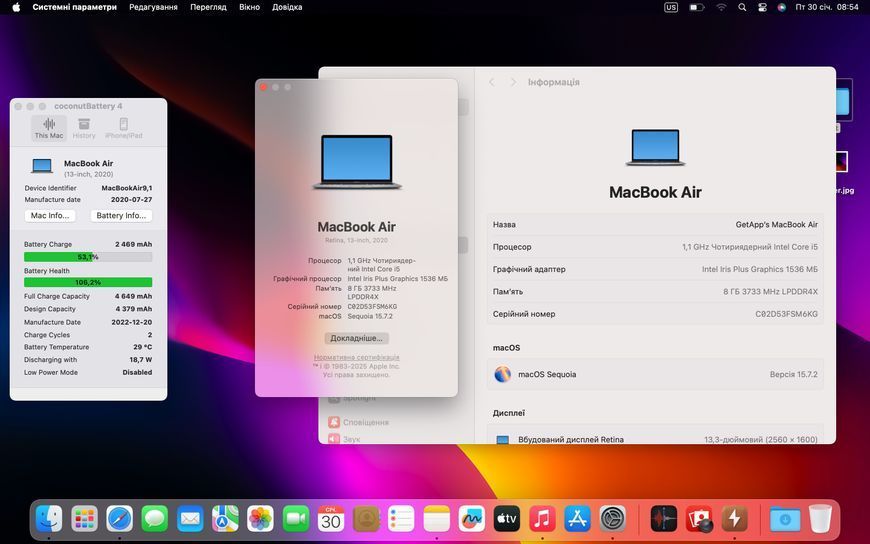The width and height of the screenshot is (870, 544).
Task: Open Contacts app in the Dock
Action: (x=366, y=519)
